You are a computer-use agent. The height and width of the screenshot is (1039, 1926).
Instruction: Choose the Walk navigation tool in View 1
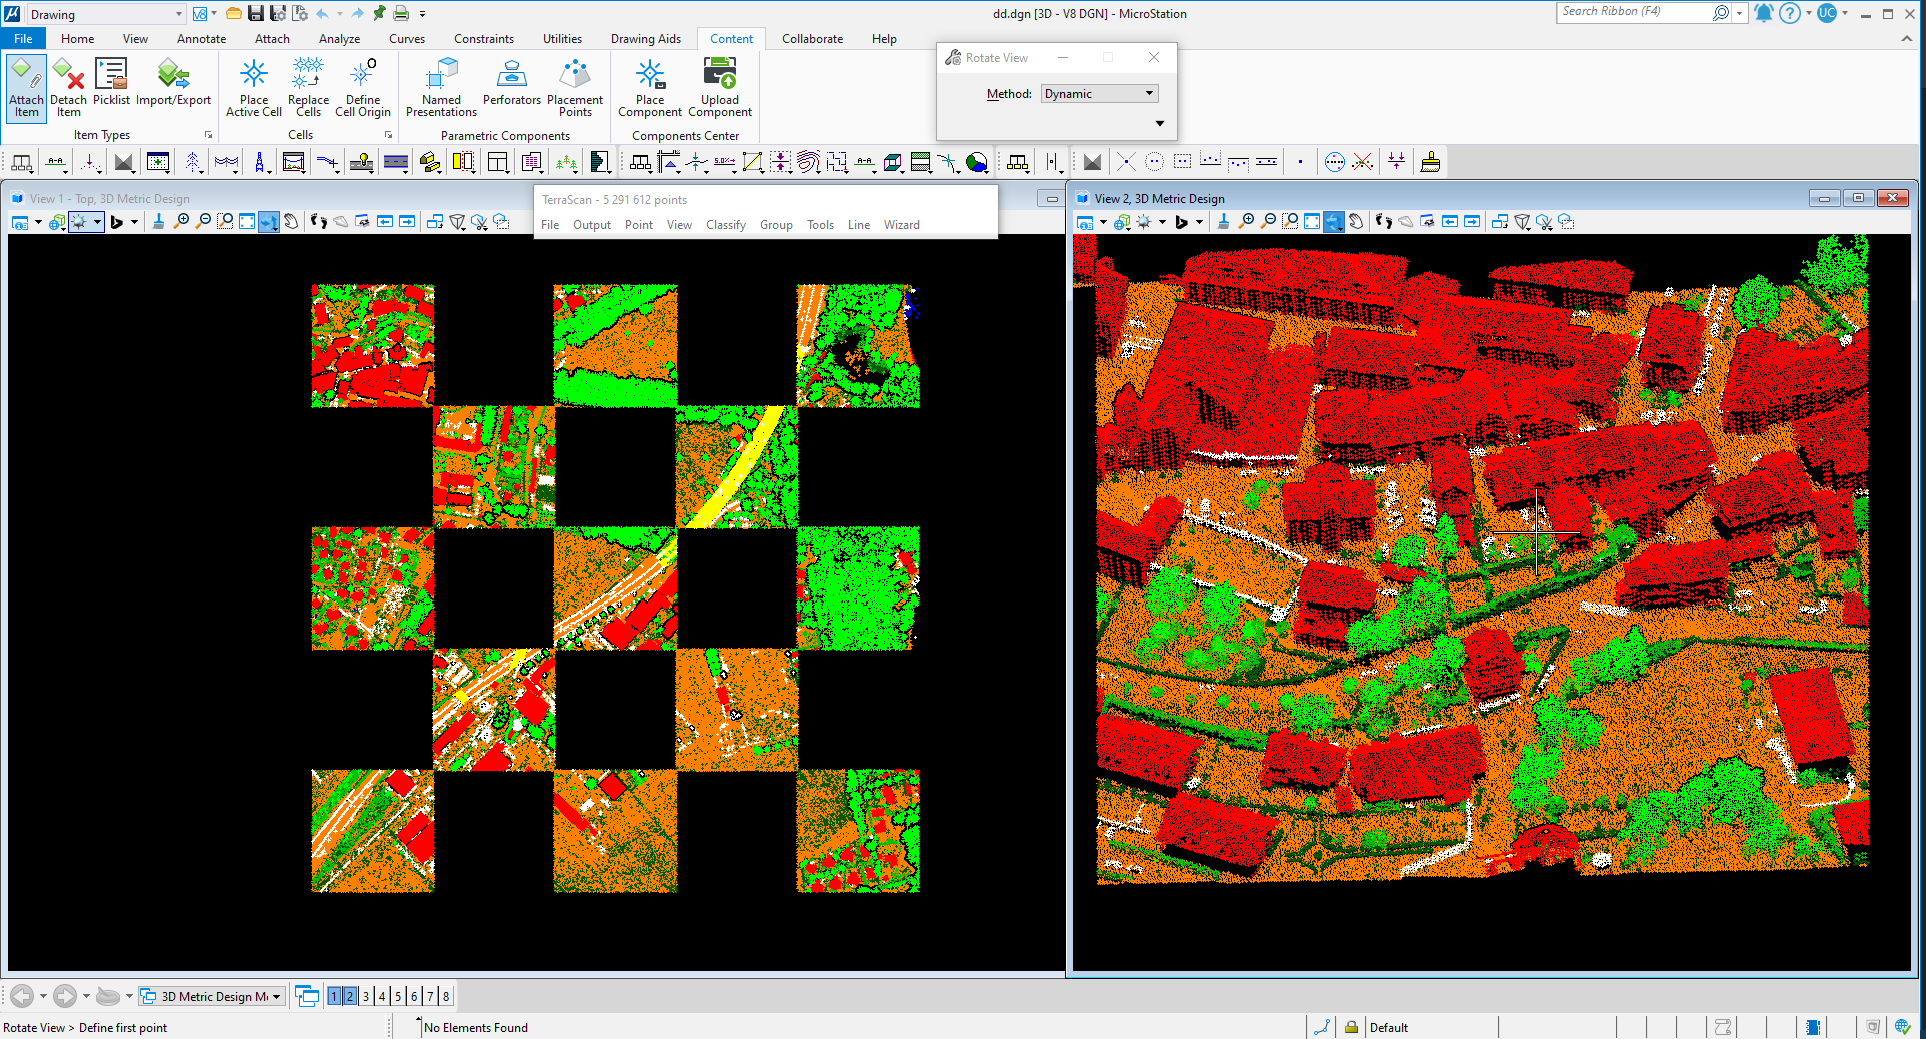click(318, 222)
